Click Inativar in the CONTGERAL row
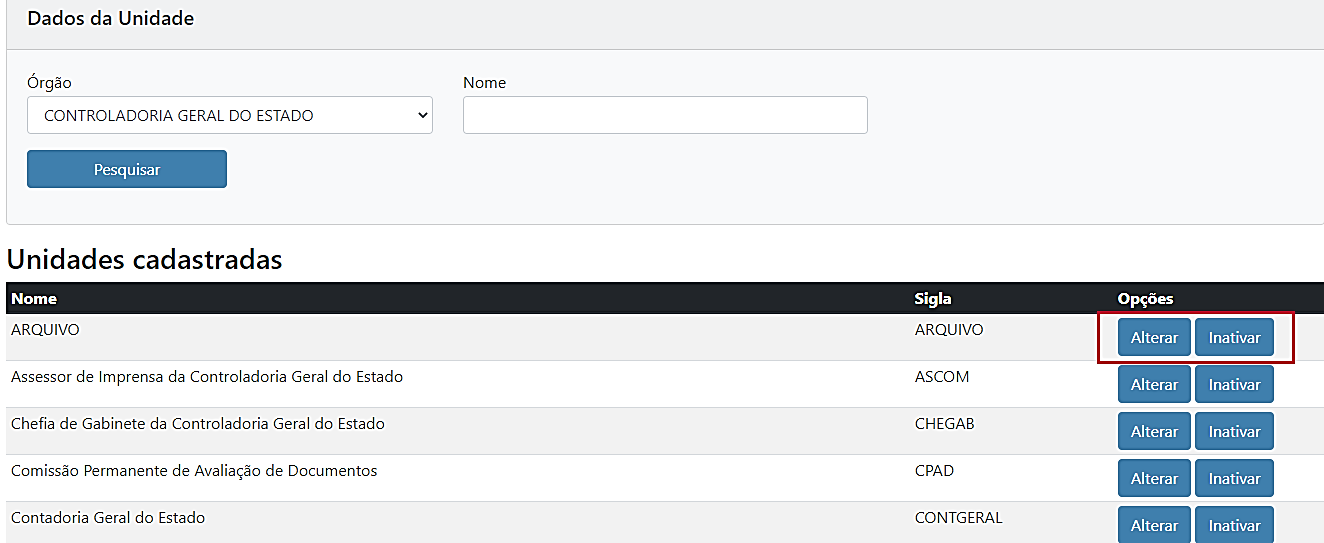The width and height of the screenshot is (1324, 543). (x=1234, y=525)
